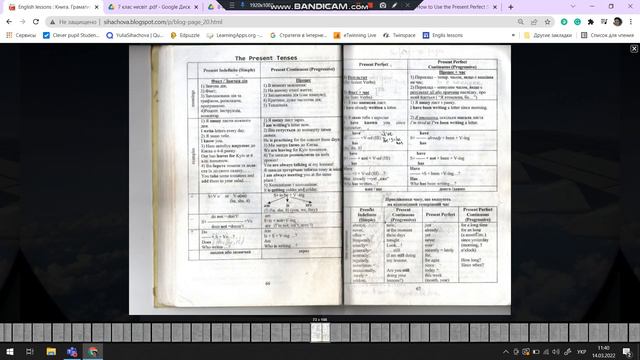This screenshot has width=640, height=360.
Task: Close the lightbox image viewer
Action: pos(634,49)
